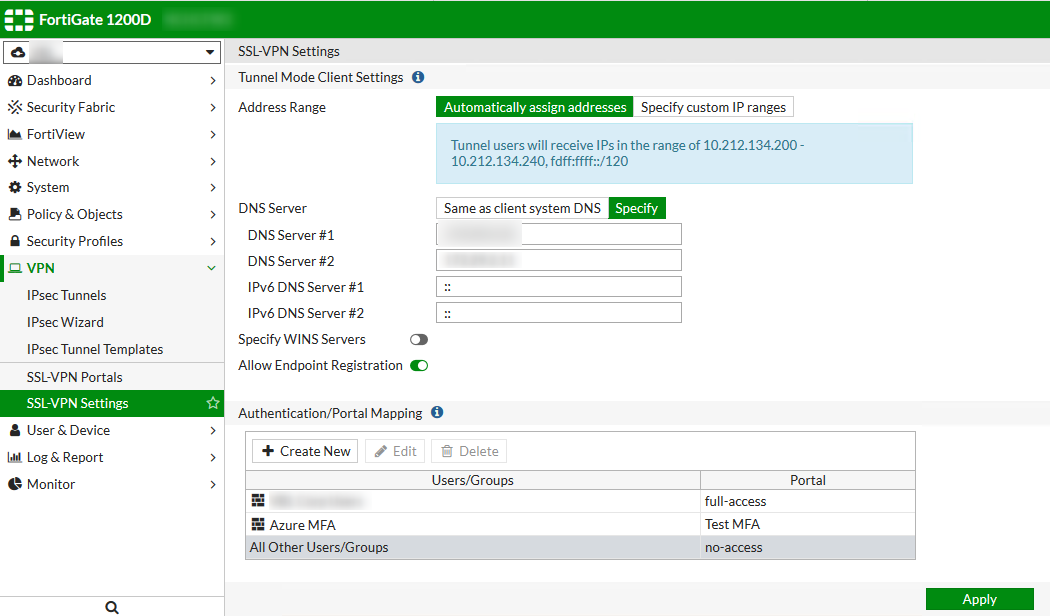Click the FortiView chart icon
The width and height of the screenshot is (1050, 616).
tap(15, 135)
